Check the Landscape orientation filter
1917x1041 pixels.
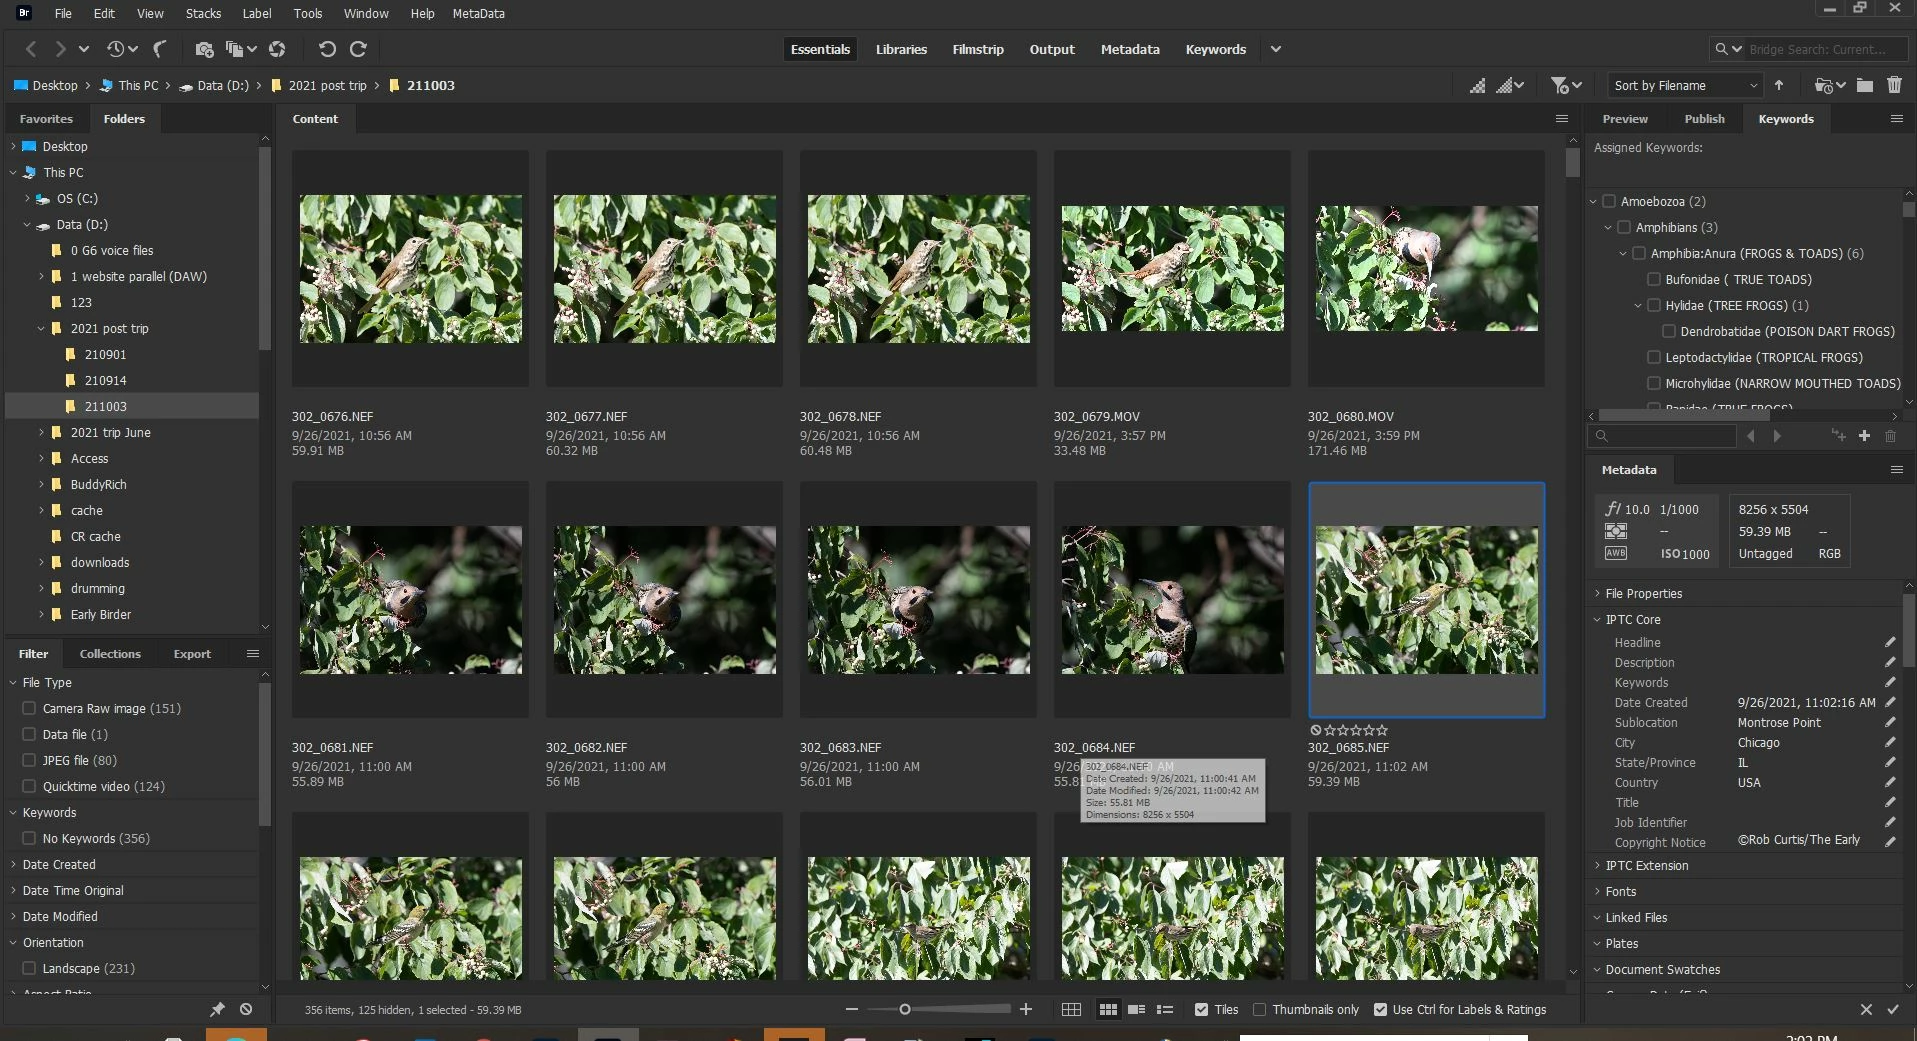[x=29, y=969]
